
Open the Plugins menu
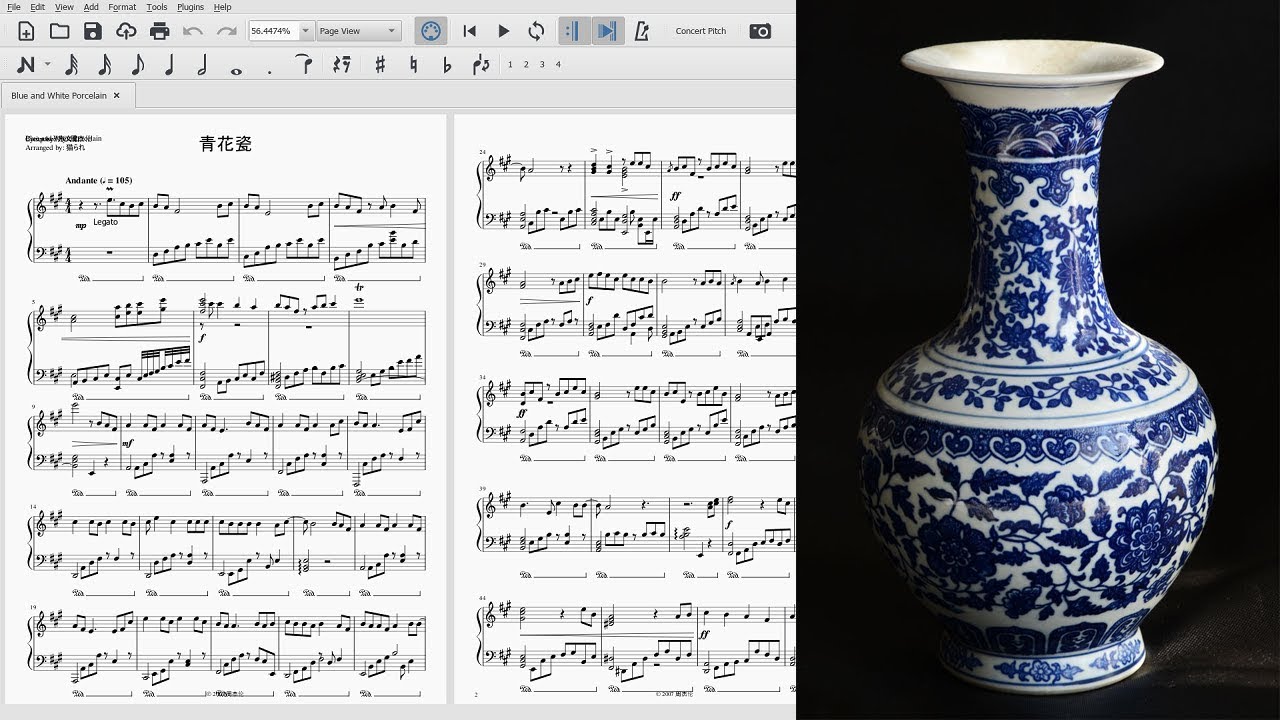point(190,7)
